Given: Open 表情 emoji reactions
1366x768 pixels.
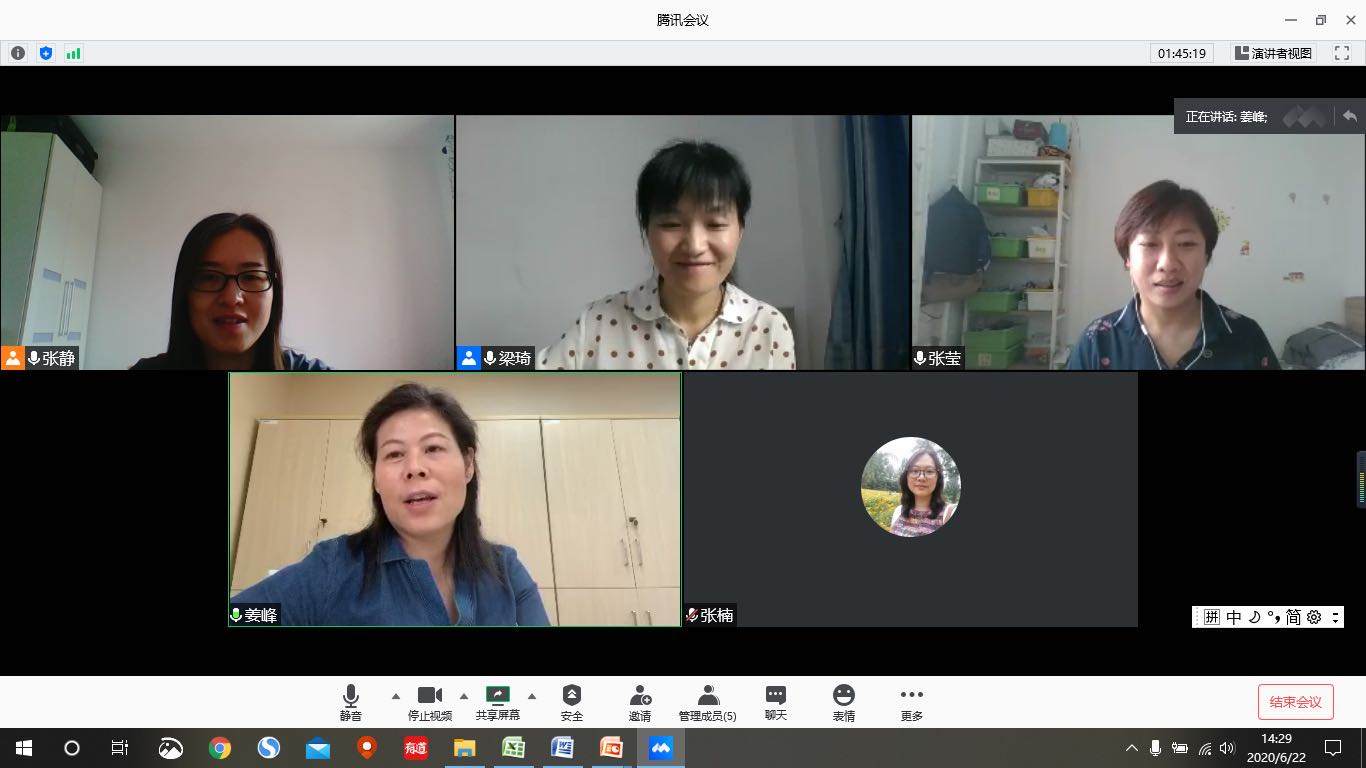Looking at the screenshot, I should click(x=844, y=703).
